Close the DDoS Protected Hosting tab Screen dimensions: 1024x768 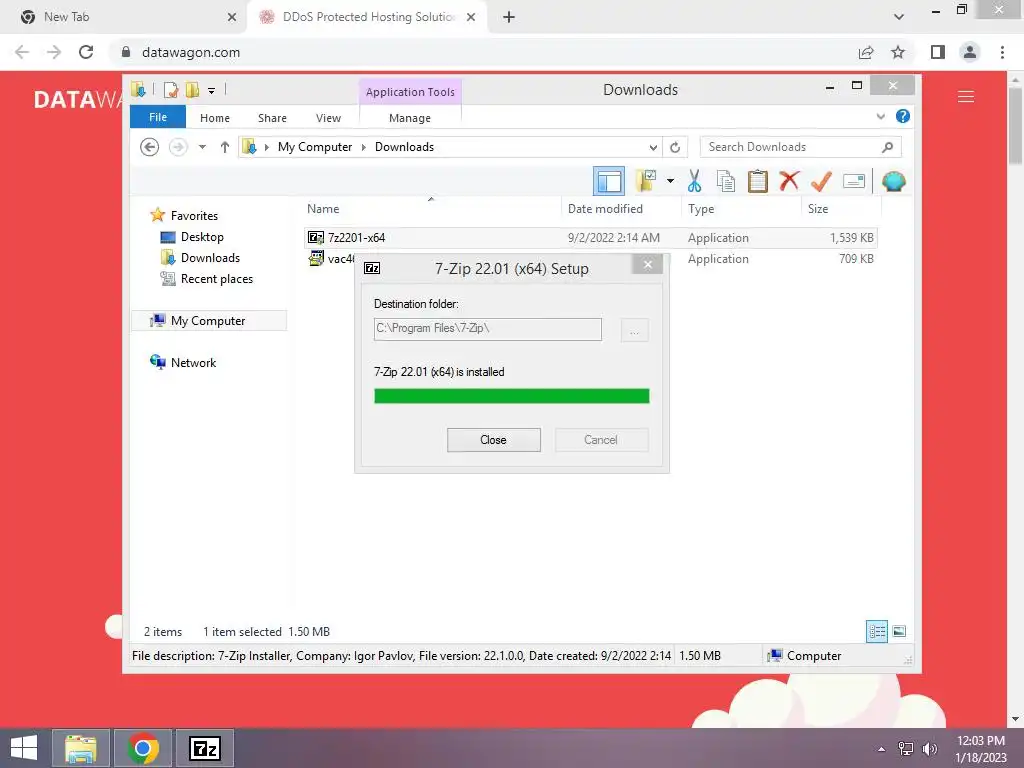coord(471,18)
